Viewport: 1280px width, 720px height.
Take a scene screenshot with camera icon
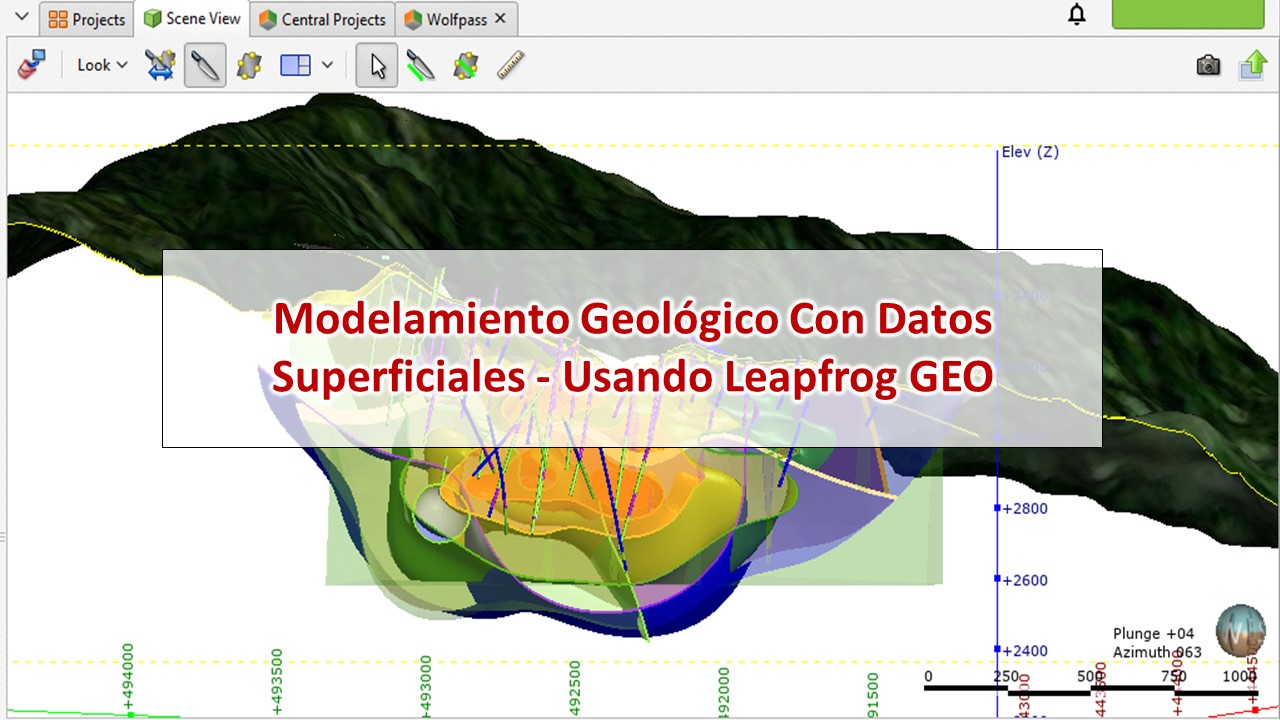pos(1208,66)
